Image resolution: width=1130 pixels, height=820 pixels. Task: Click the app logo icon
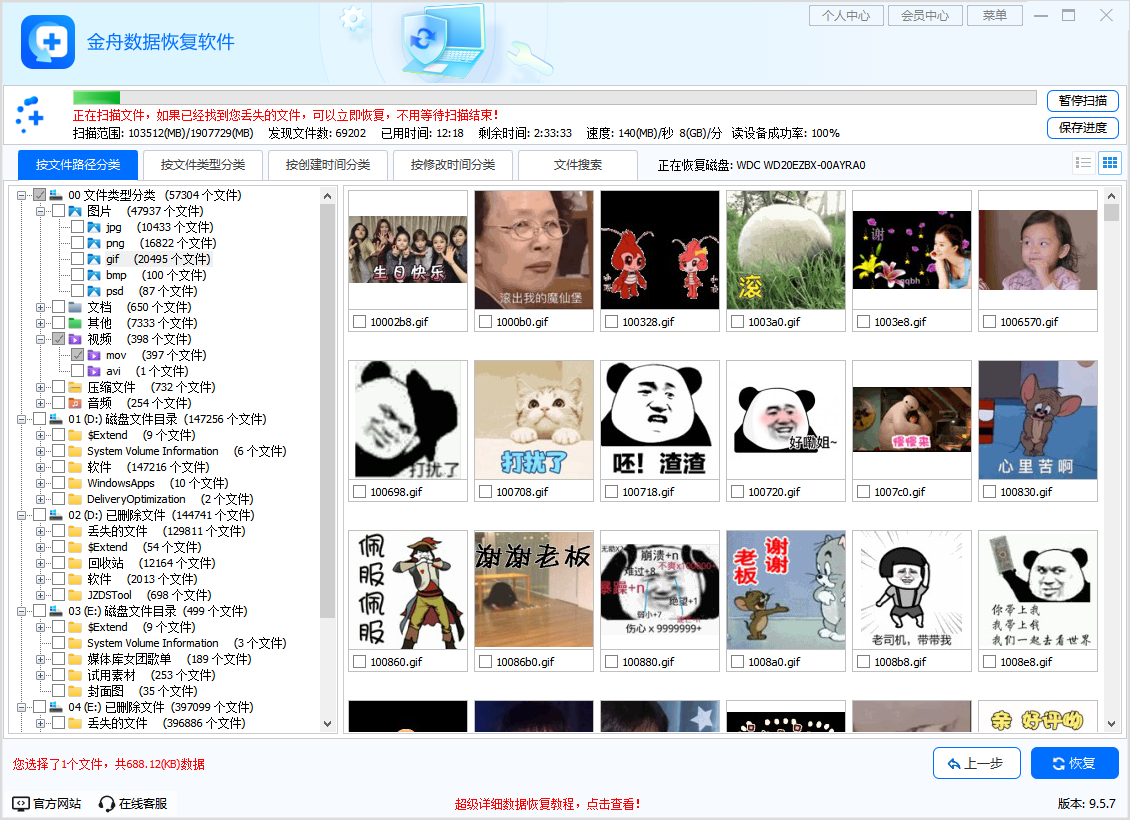(x=48, y=42)
